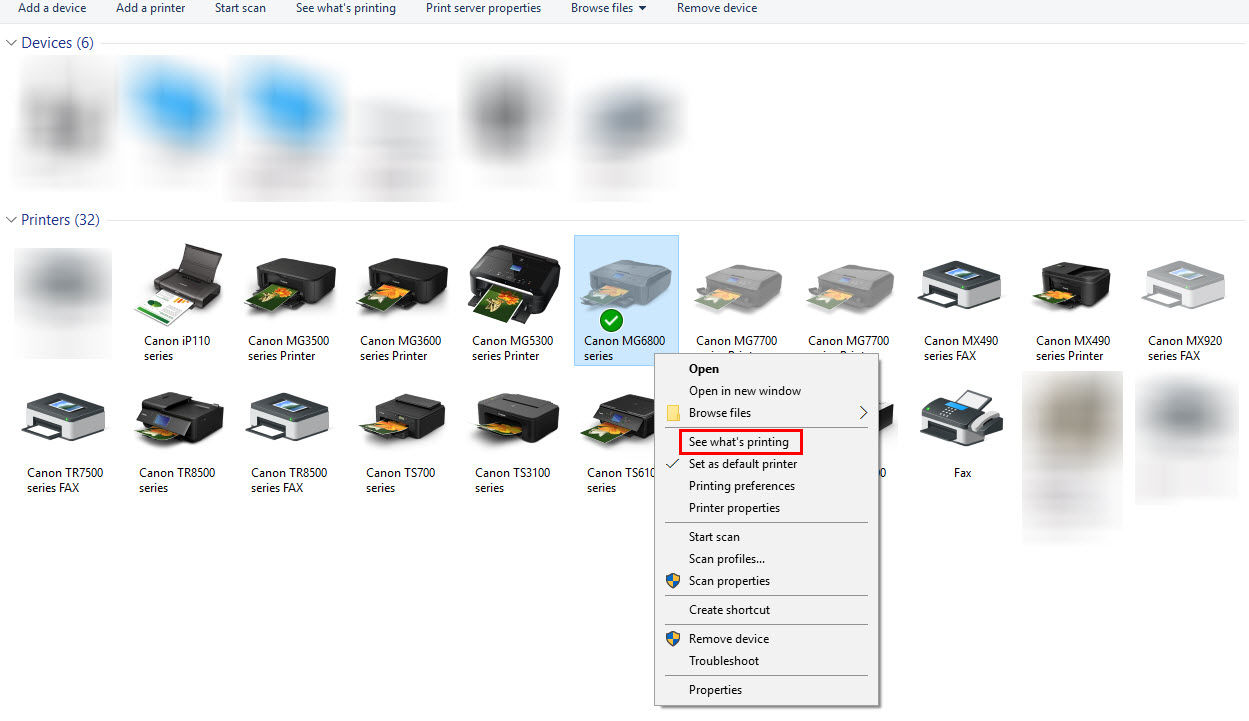The width and height of the screenshot is (1249, 721).
Task: Select the Canon TR7500 series FAX icon
Action: click(63, 420)
